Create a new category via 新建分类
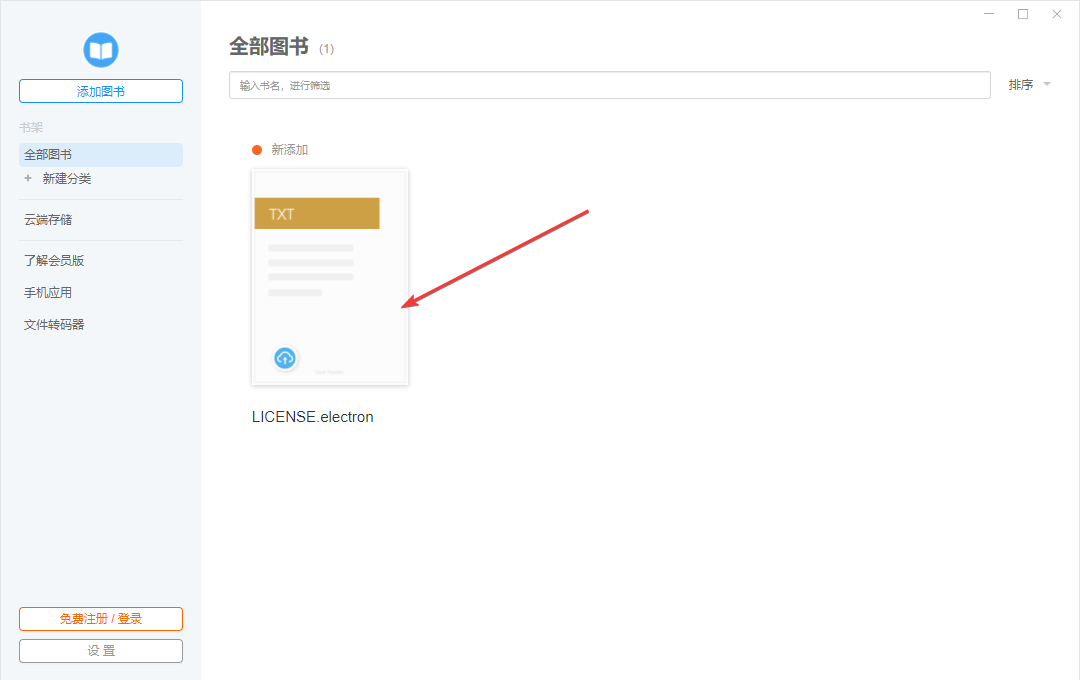 click(x=67, y=179)
